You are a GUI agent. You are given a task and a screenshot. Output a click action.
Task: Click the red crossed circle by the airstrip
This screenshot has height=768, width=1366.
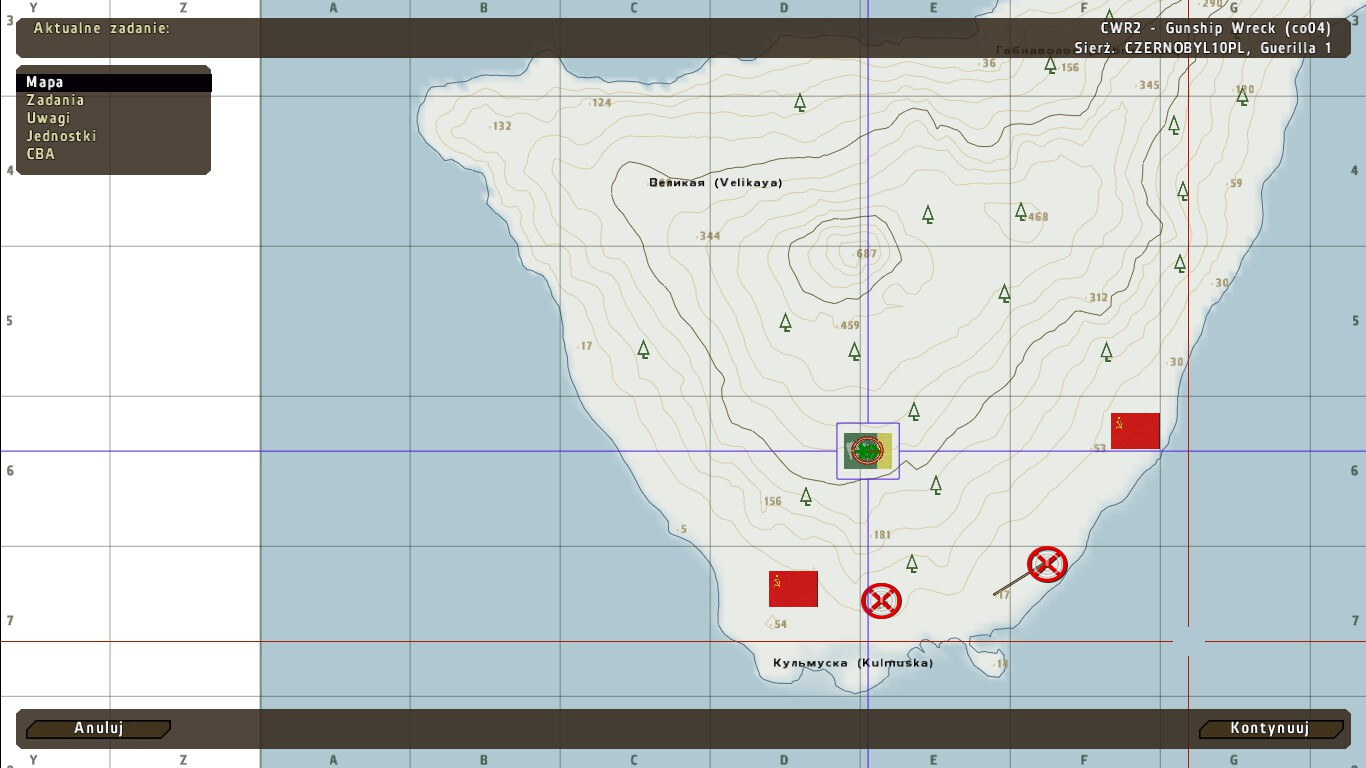(x=1047, y=565)
